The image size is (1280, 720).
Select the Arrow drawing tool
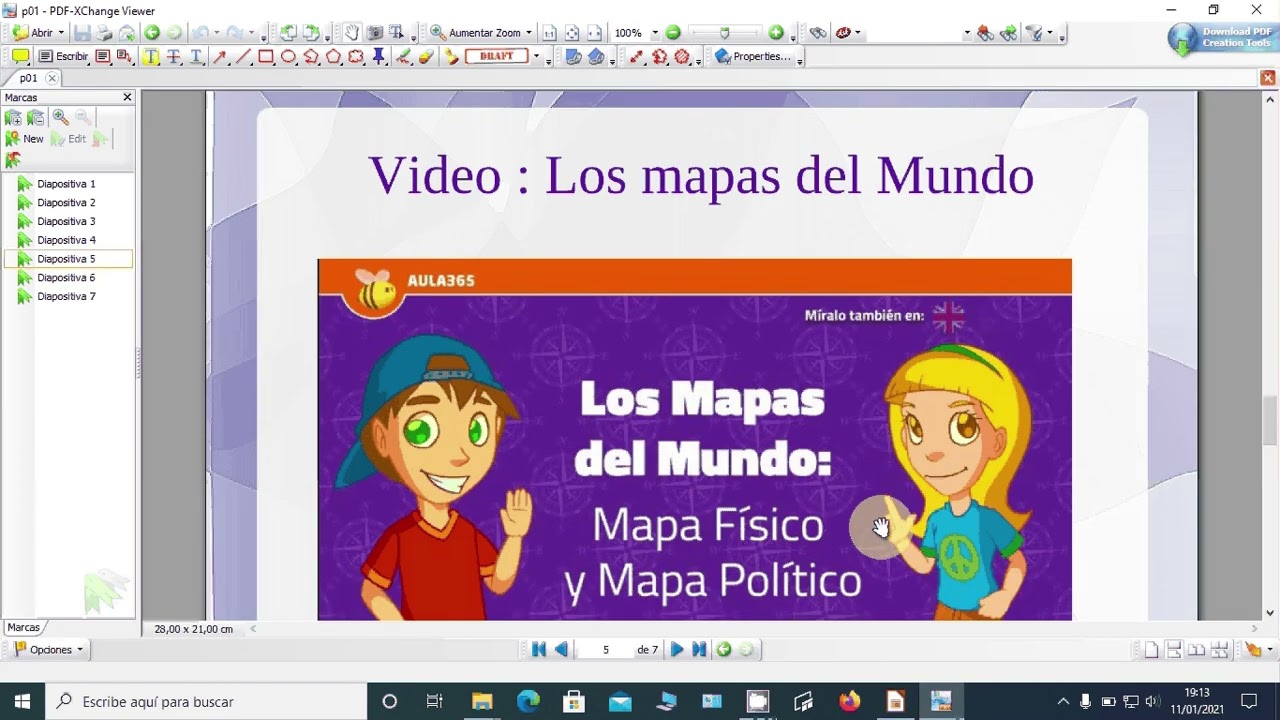219,57
